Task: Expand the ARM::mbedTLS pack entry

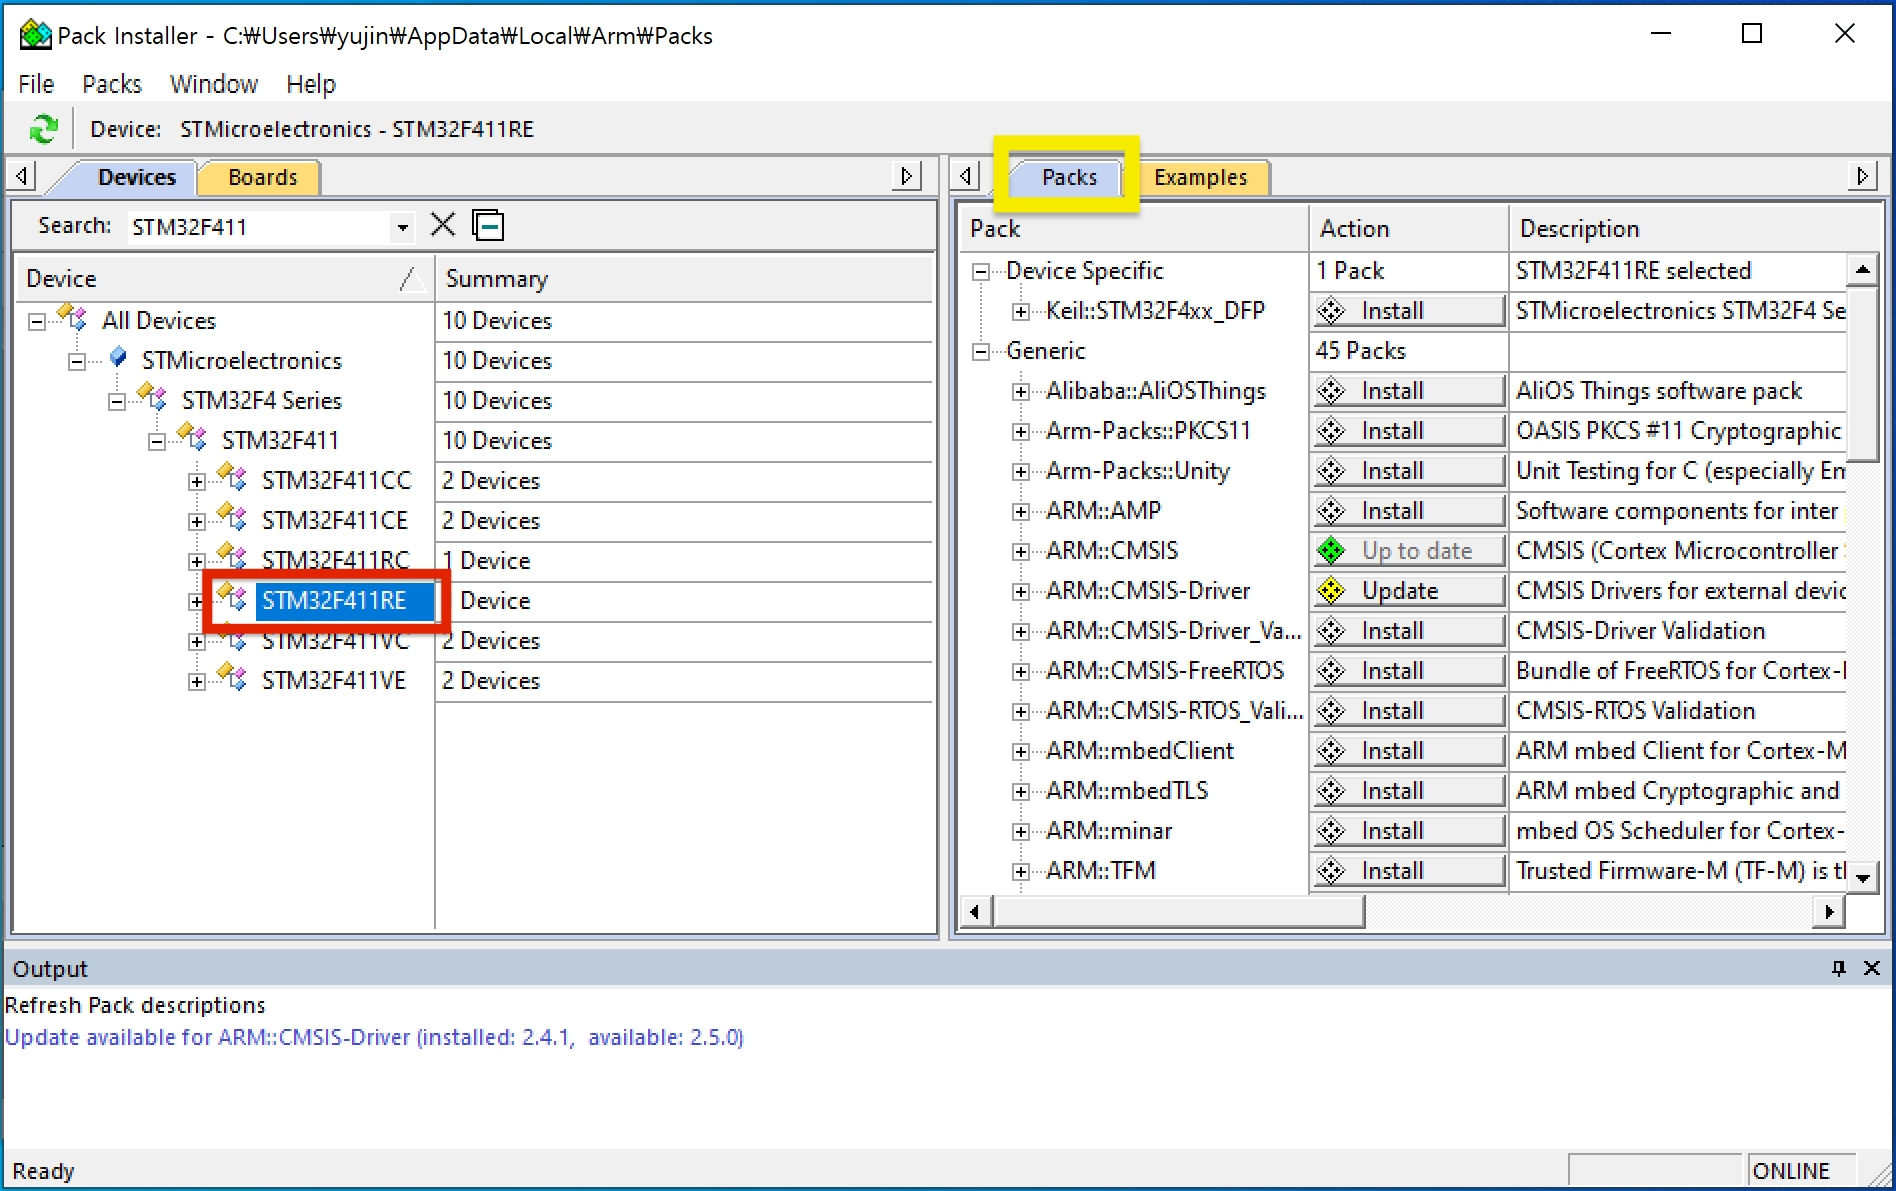Action: click(x=1020, y=792)
